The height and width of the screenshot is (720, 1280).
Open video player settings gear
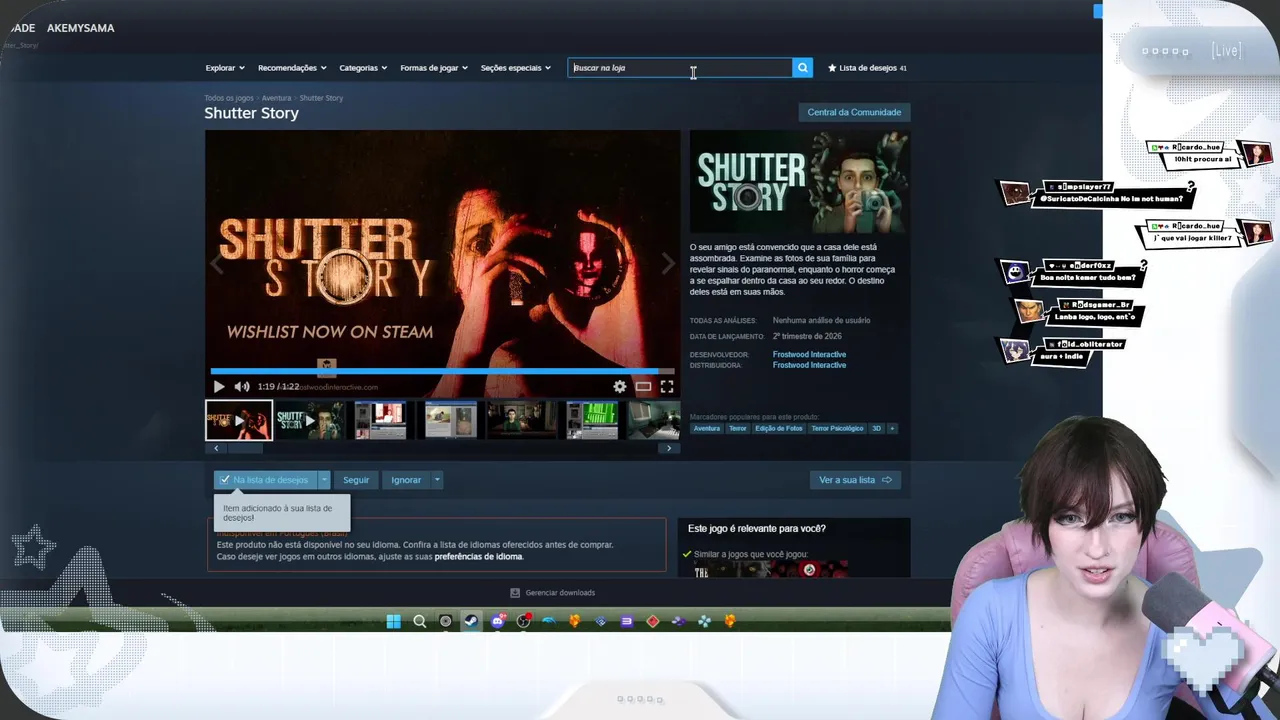pyautogui.click(x=620, y=387)
